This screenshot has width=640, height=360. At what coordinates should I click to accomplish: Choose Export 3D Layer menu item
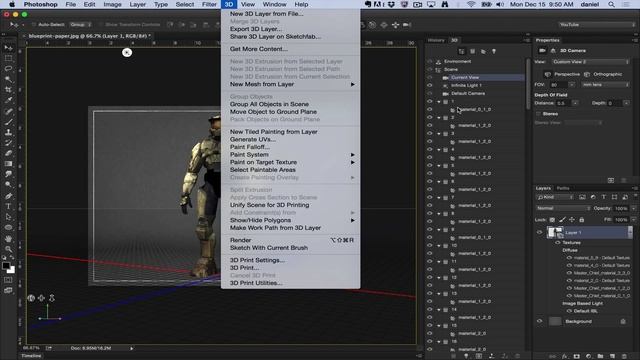pos(256,29)
